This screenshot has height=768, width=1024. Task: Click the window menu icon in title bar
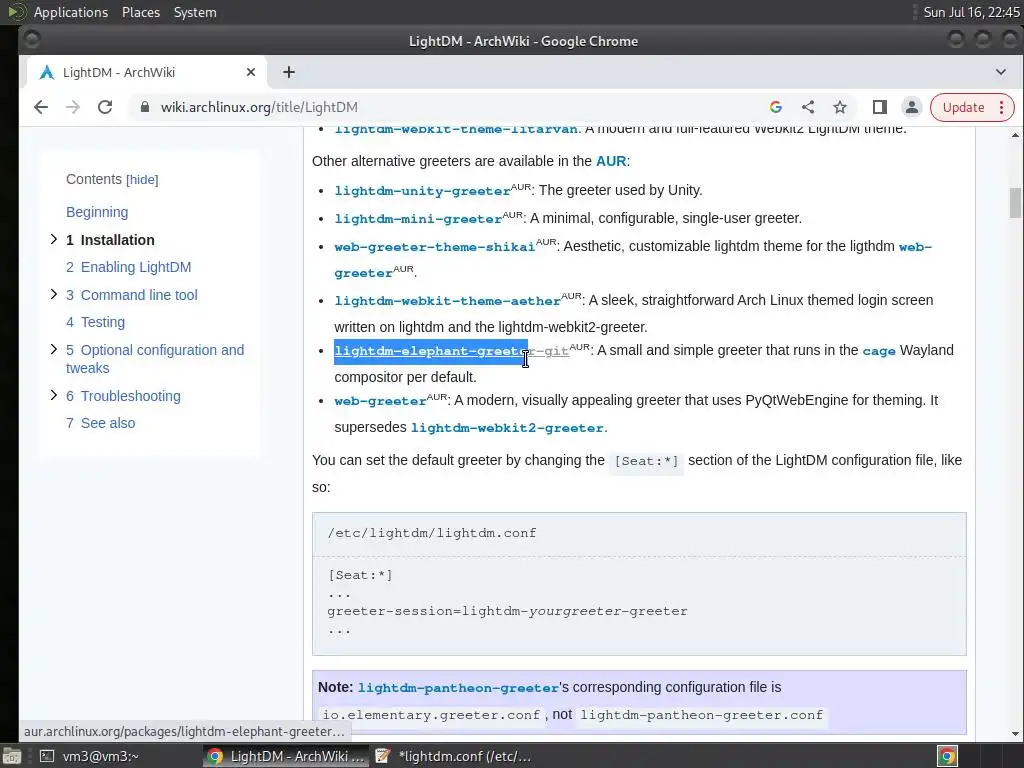pos(31,40)
